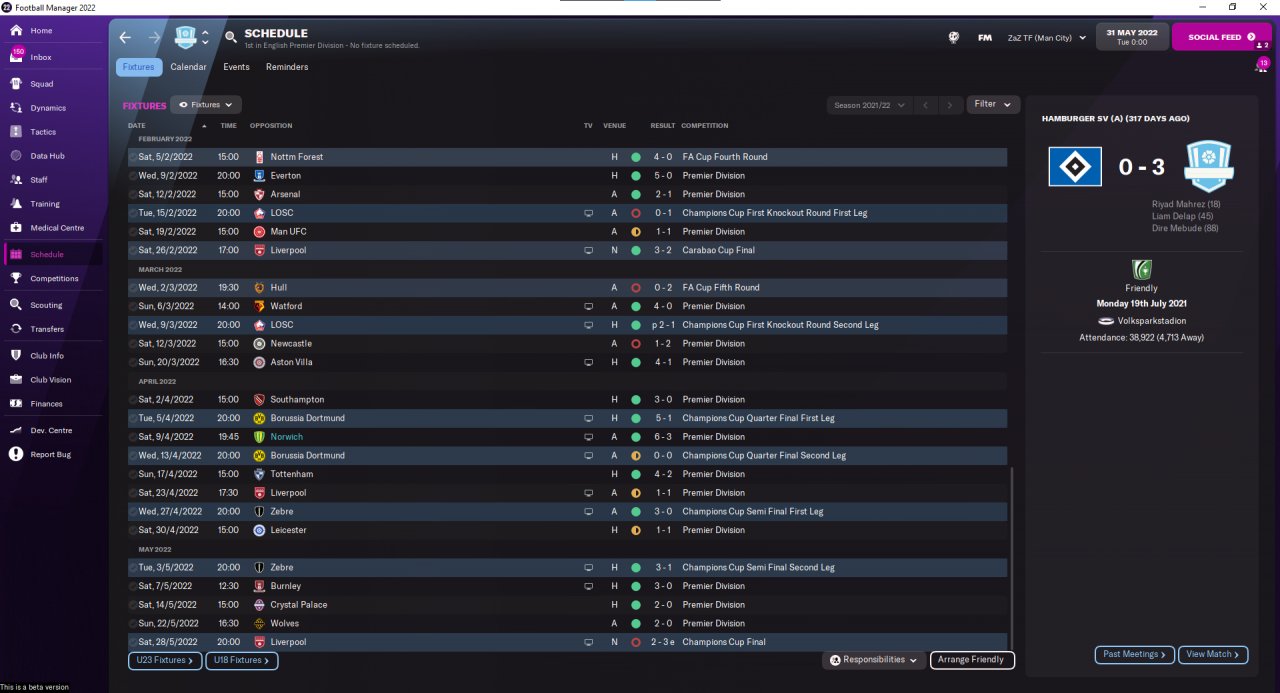Open the Fixtures view dropdown
1280x693 pixels.
(206, 104)
